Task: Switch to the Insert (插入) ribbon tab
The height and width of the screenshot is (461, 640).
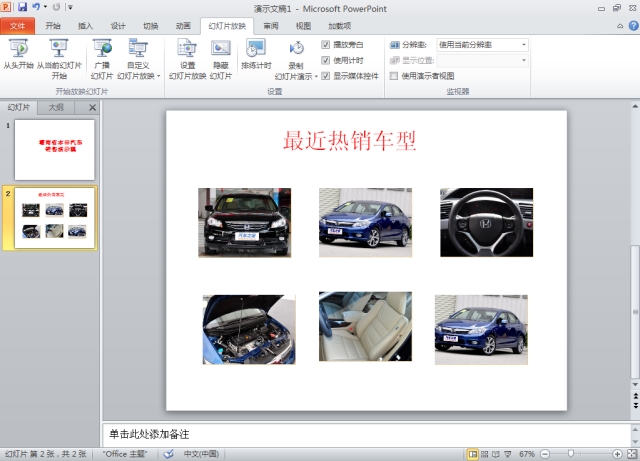Action: click(86, 26)
